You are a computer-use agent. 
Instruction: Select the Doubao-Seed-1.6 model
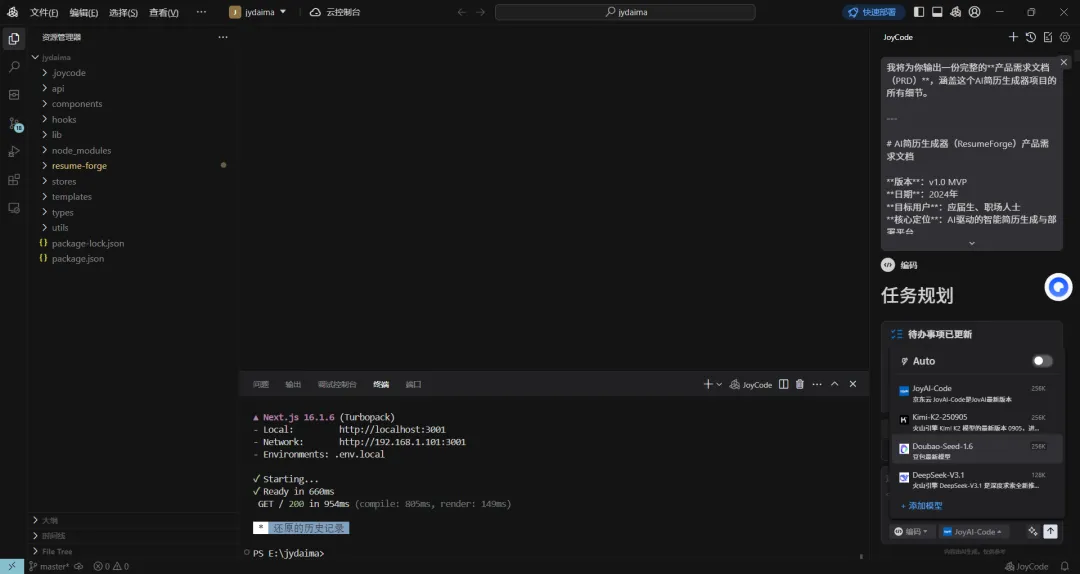(x=976, y=451)
